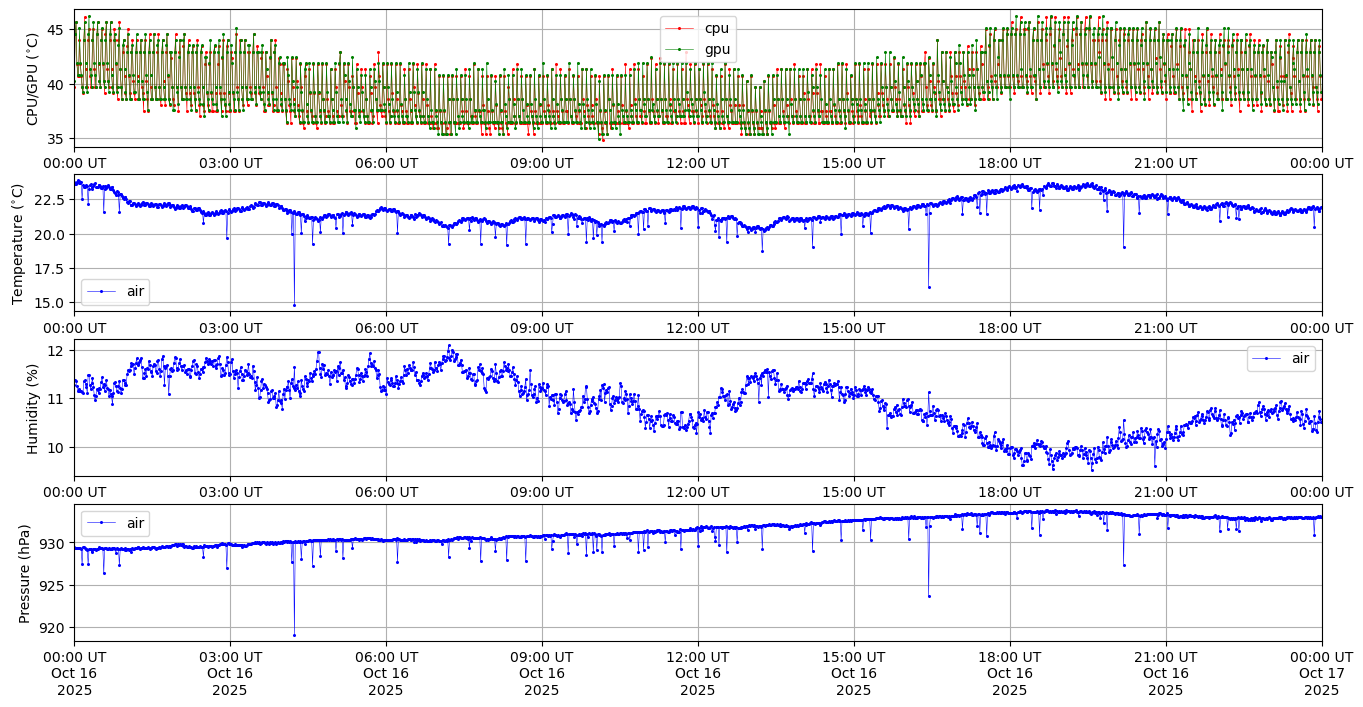Viewport: 1363px width, 707px height.
Task: Select the Humidity (%) y-axis label
Action: (32, 408)
